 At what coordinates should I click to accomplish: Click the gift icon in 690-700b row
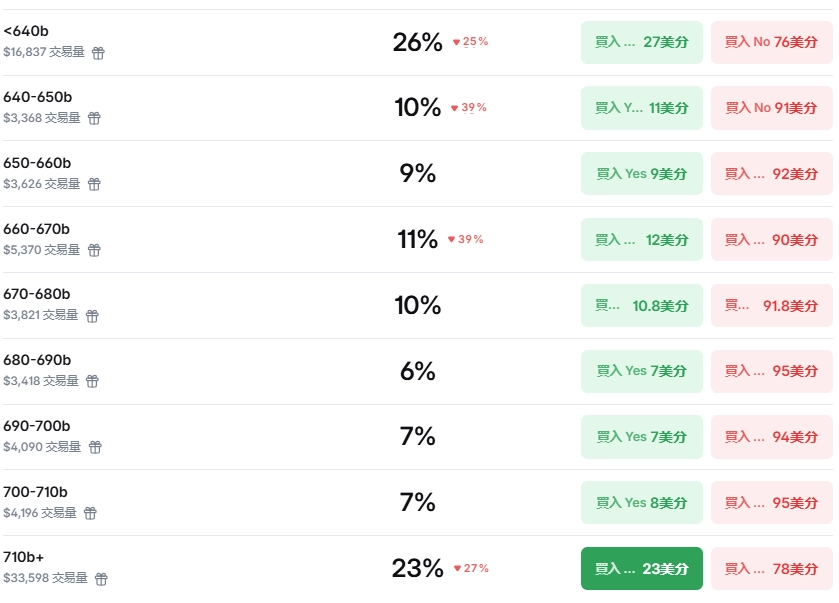(x=95, y=447)
